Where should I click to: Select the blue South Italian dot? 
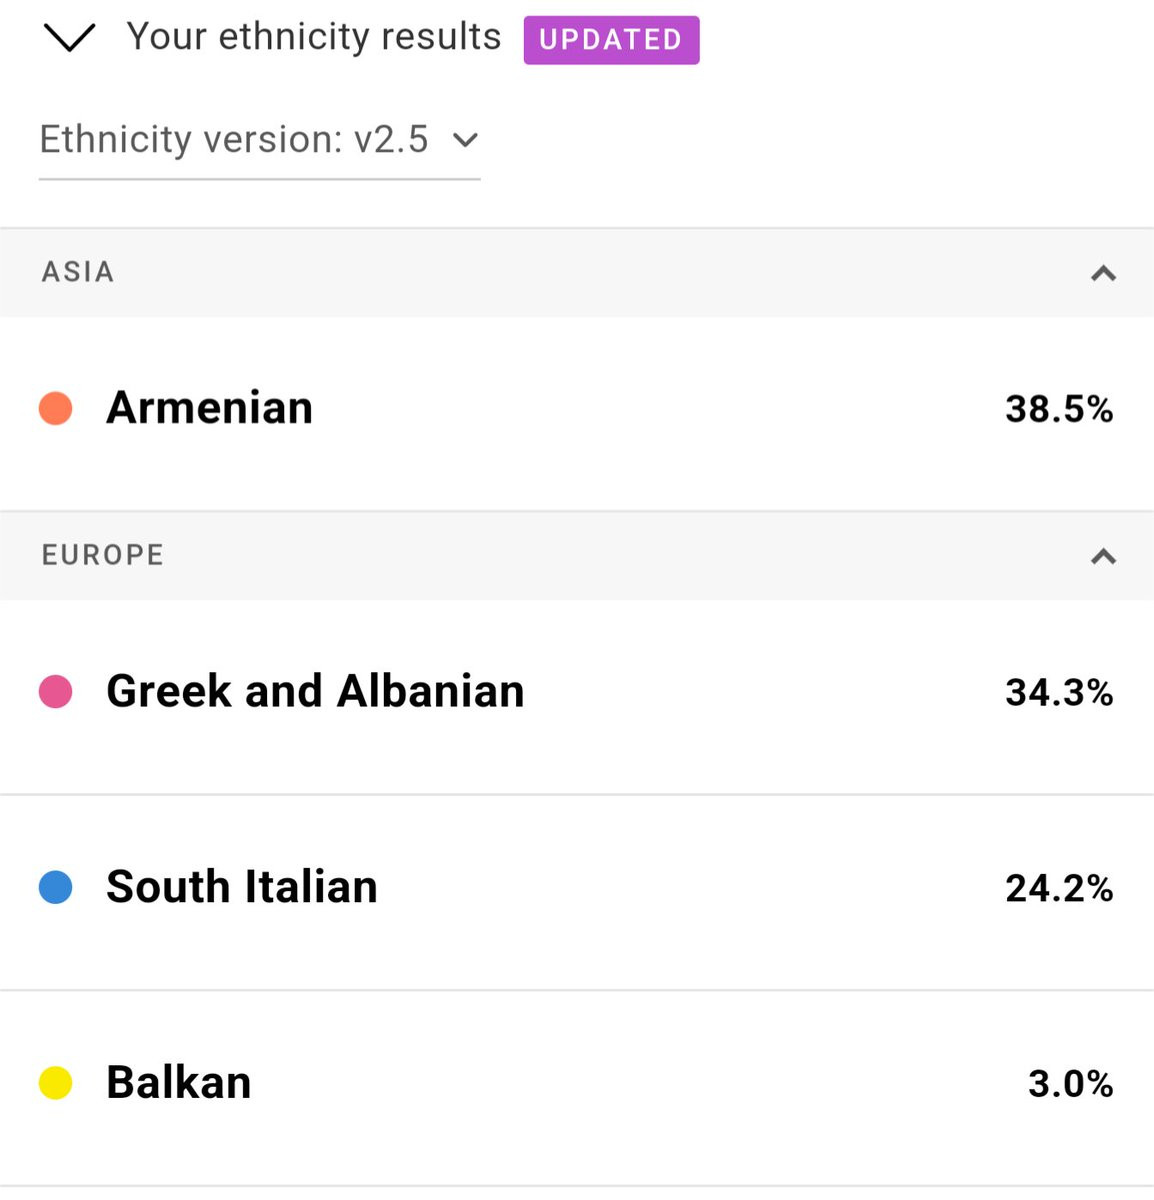pos(56,887)
